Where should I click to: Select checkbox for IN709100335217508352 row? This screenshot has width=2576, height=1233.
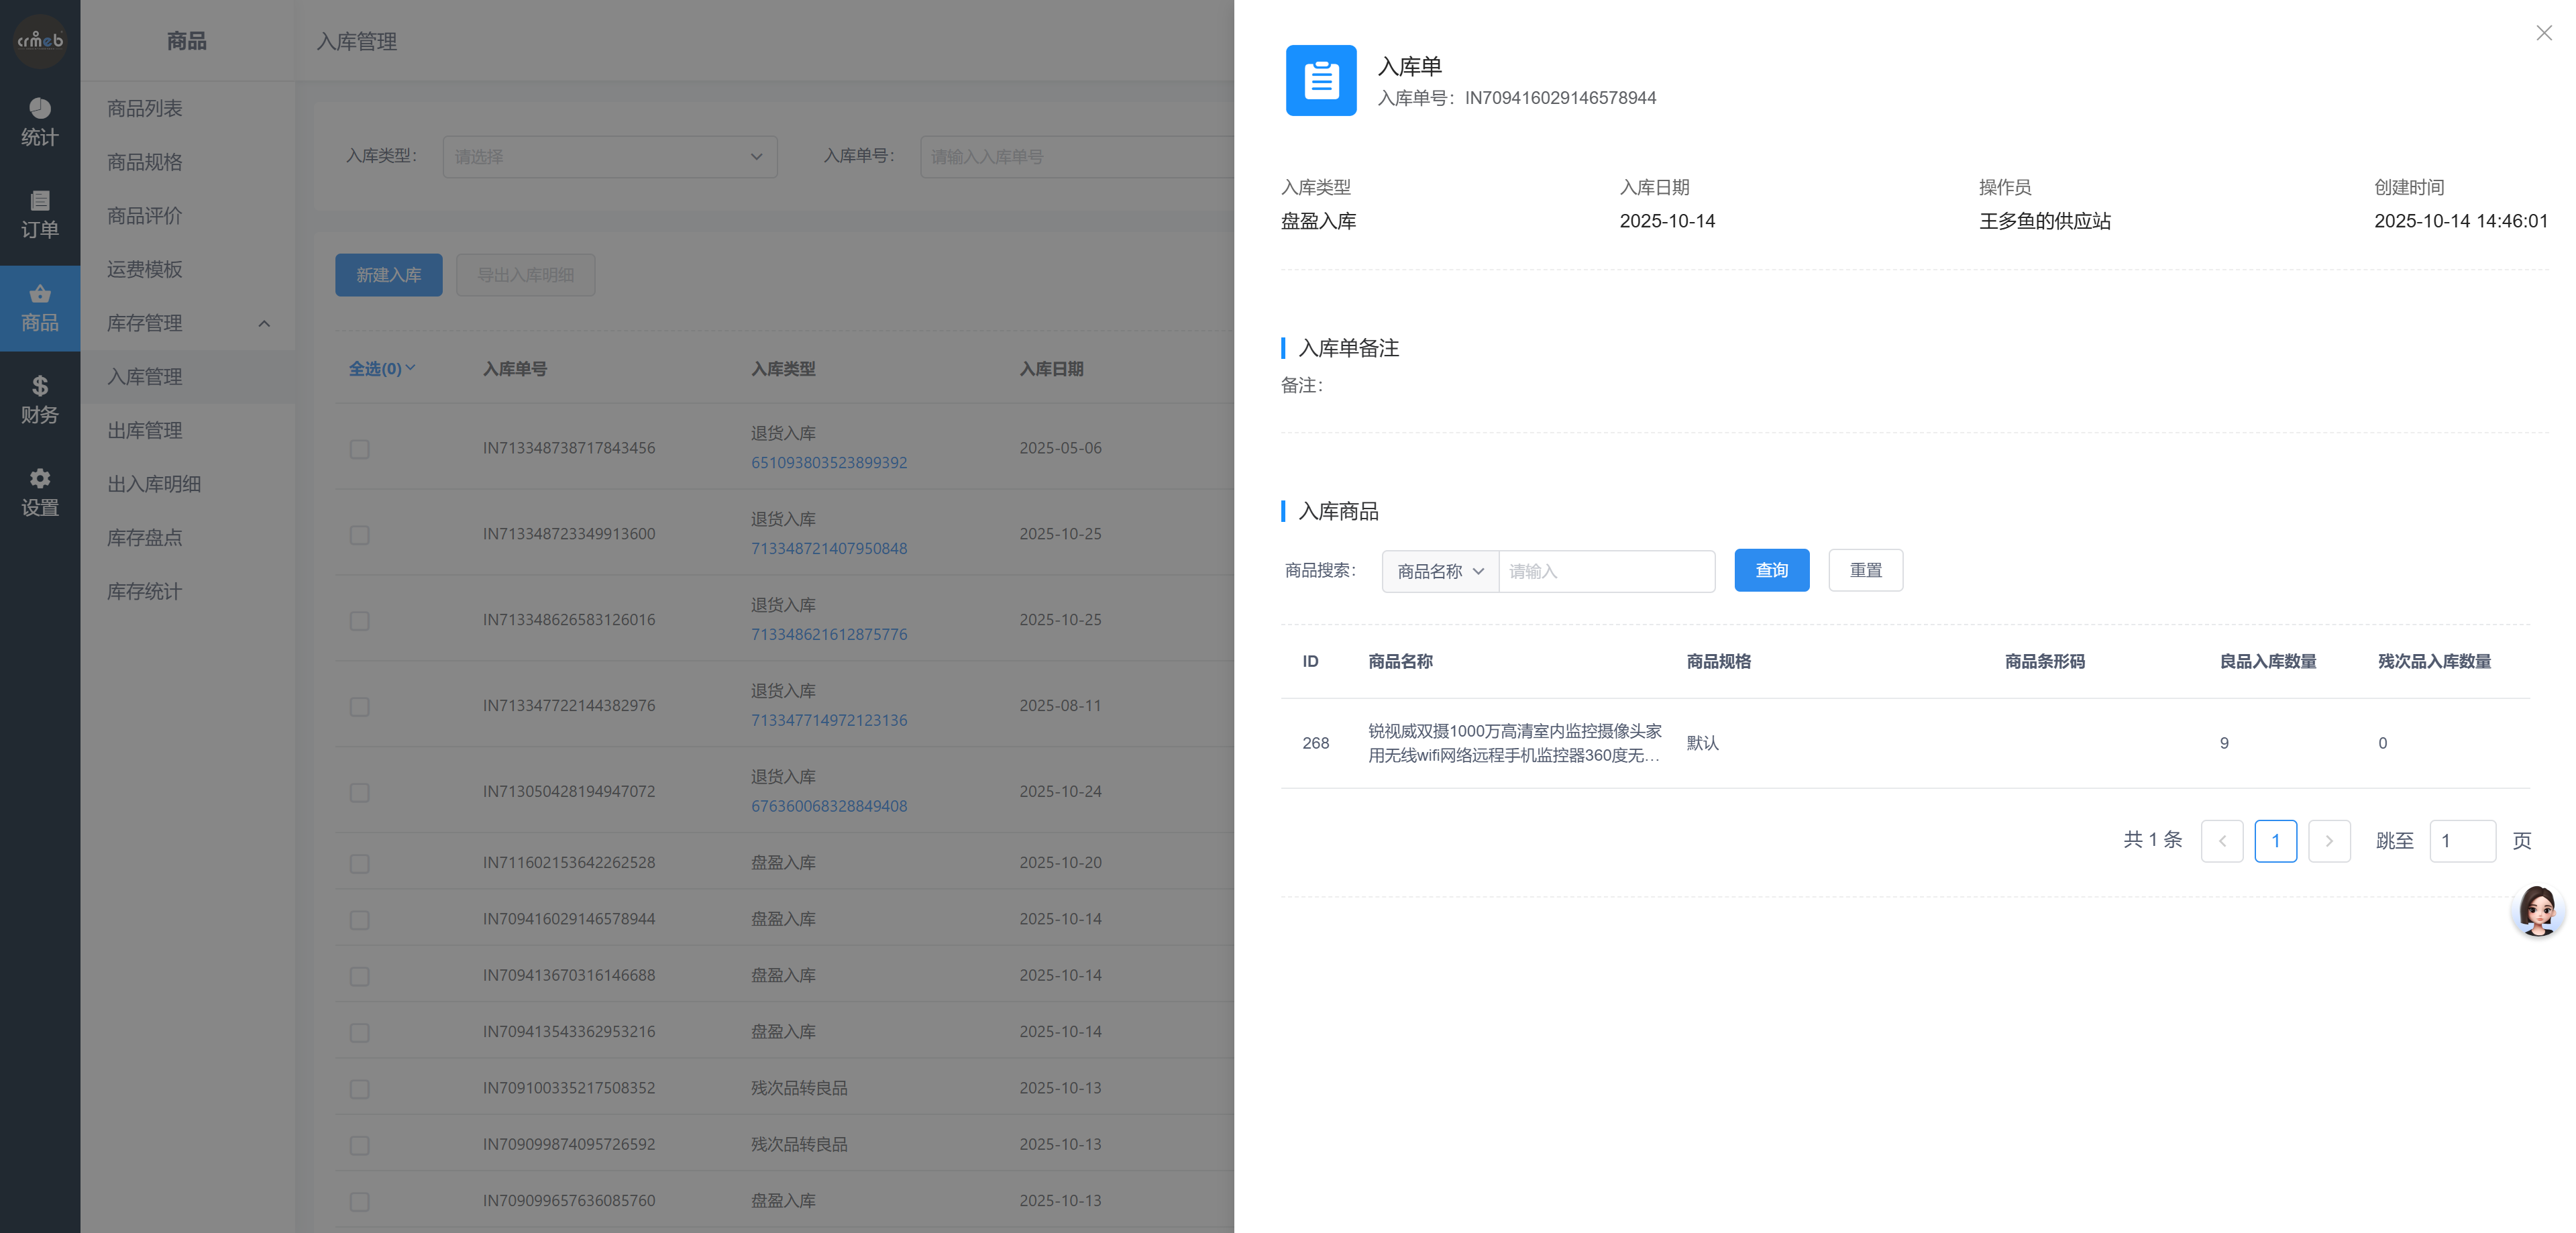click(359, 1089)
